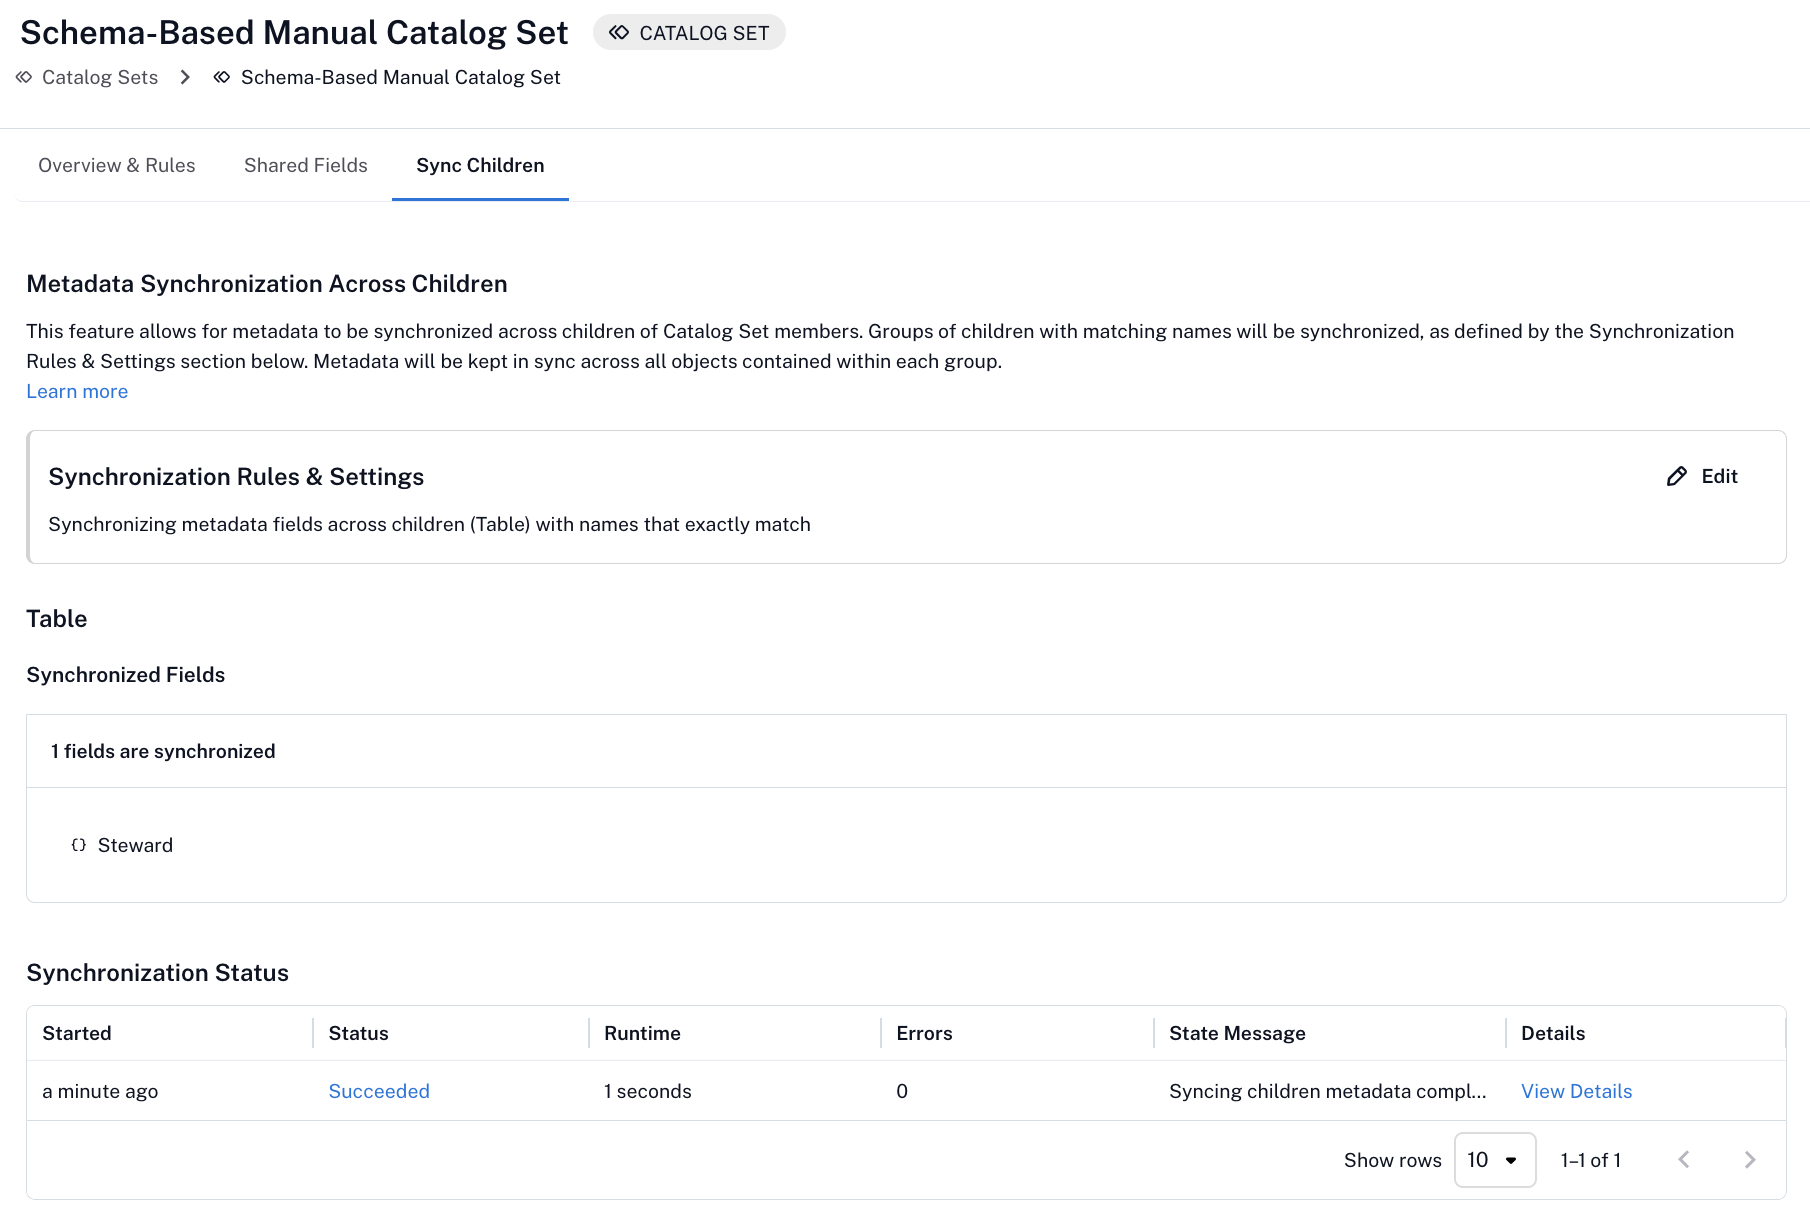Open the Shared Fields tab
This screenshot has height=1214, width=1810.
306,166
